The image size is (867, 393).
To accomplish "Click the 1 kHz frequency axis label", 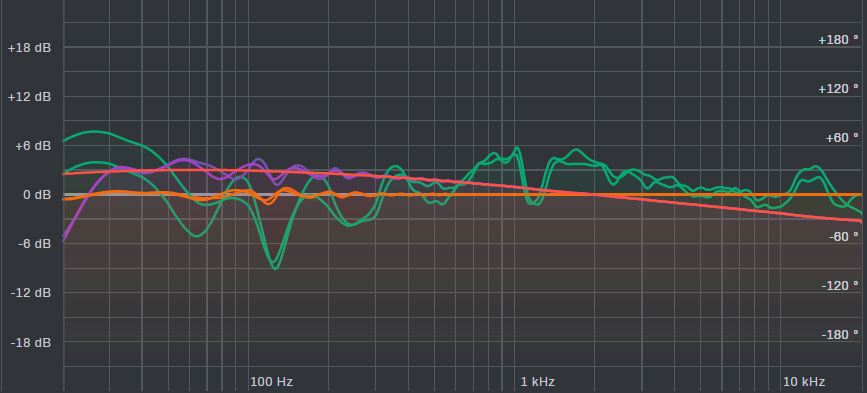I will click(537, 381).
